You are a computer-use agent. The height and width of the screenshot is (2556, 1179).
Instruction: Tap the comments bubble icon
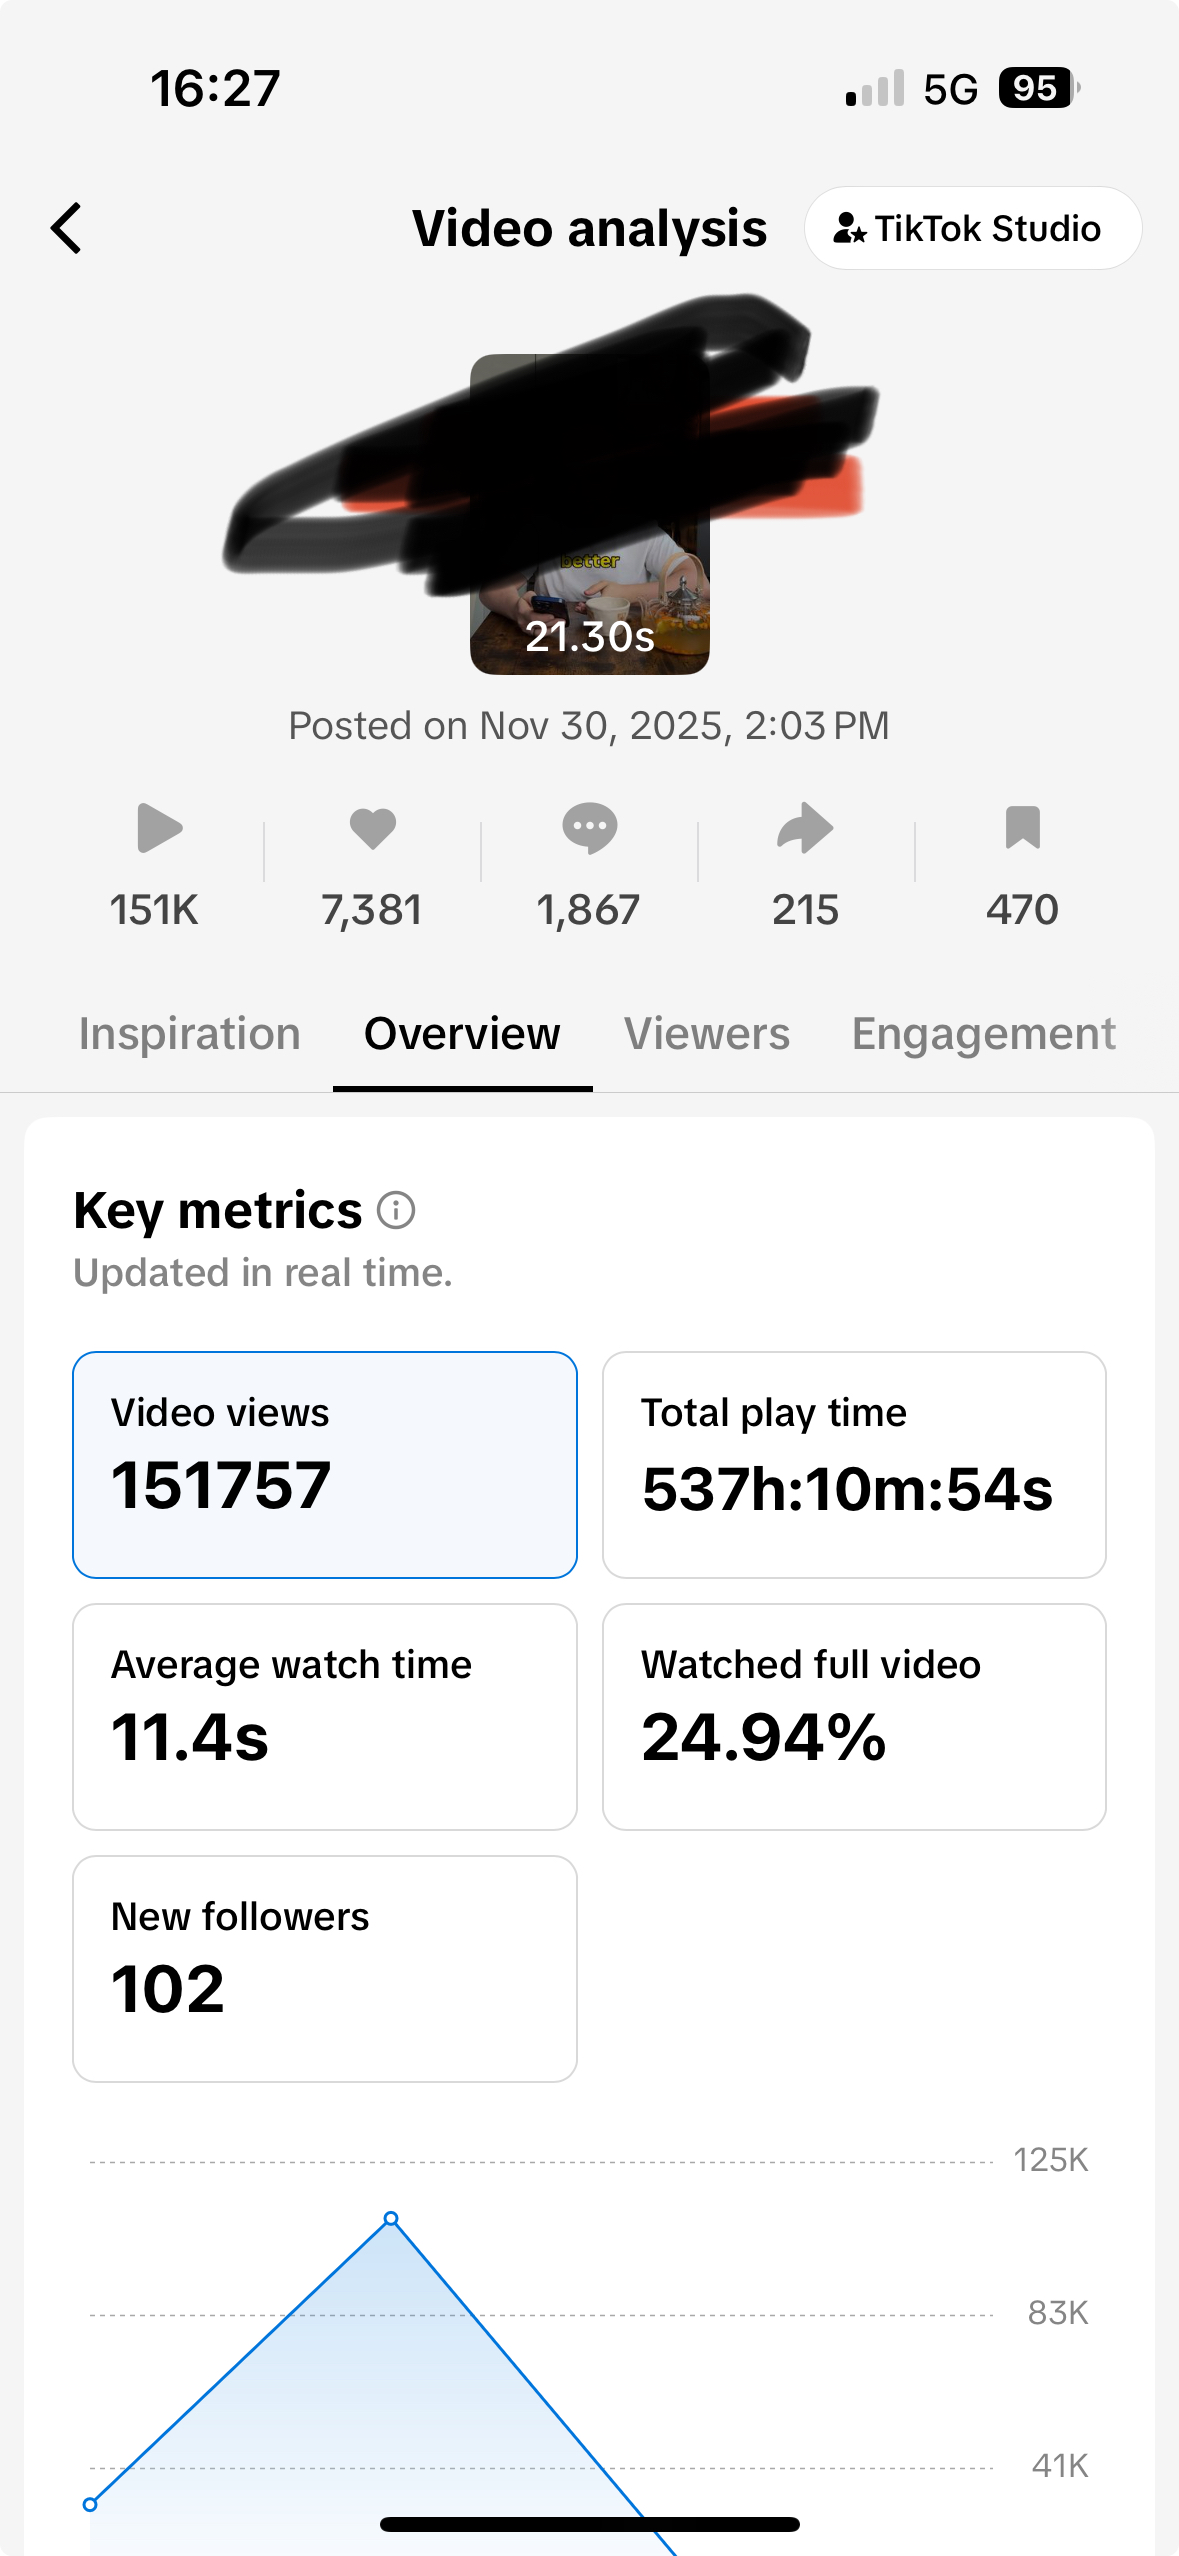(x=589, y=828)
